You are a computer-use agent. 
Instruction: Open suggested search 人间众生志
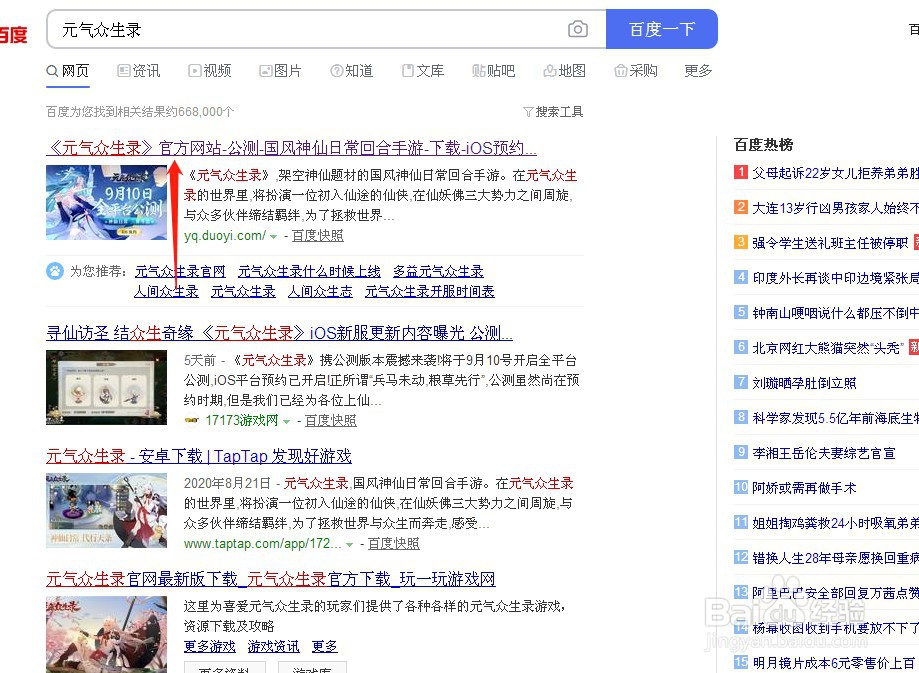coord(320,291)
